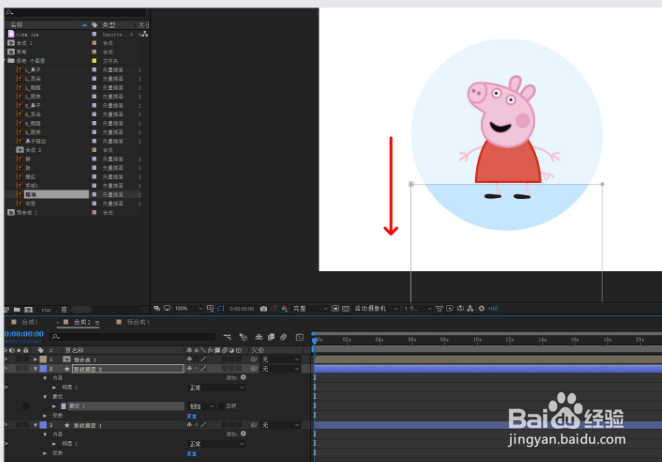The width and height of the screenshot is (662, 462).
Task: Click the new composition icon in project panel
Action: [28, 310]
